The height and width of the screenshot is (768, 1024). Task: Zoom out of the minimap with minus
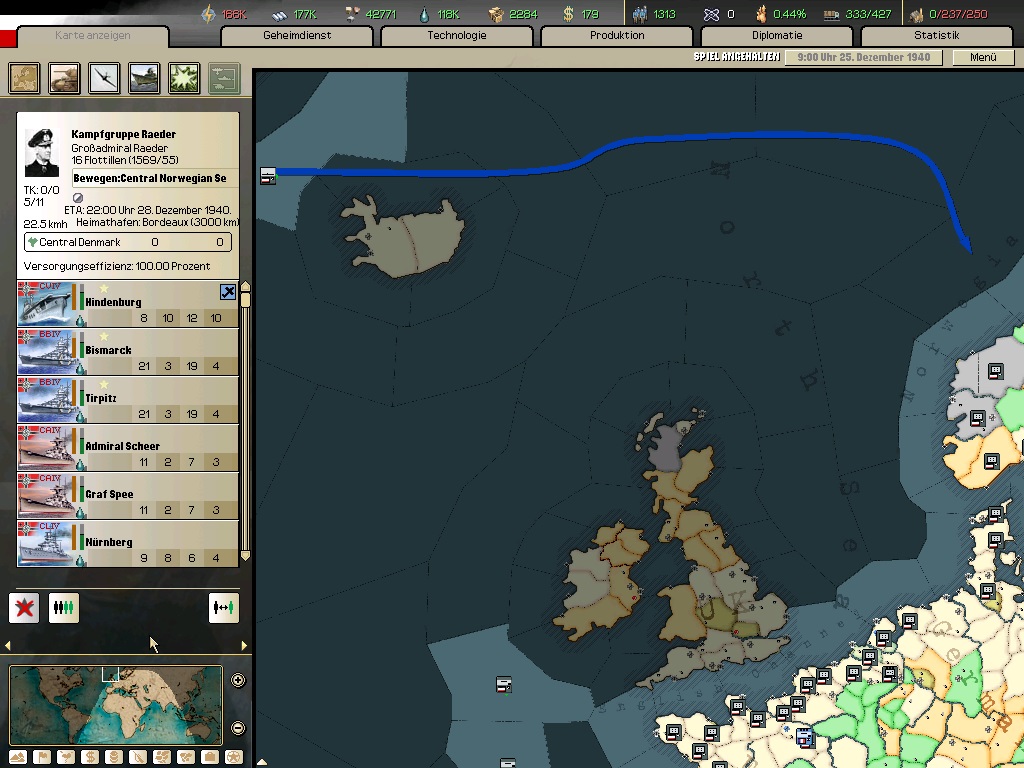(x=238, y=728)
